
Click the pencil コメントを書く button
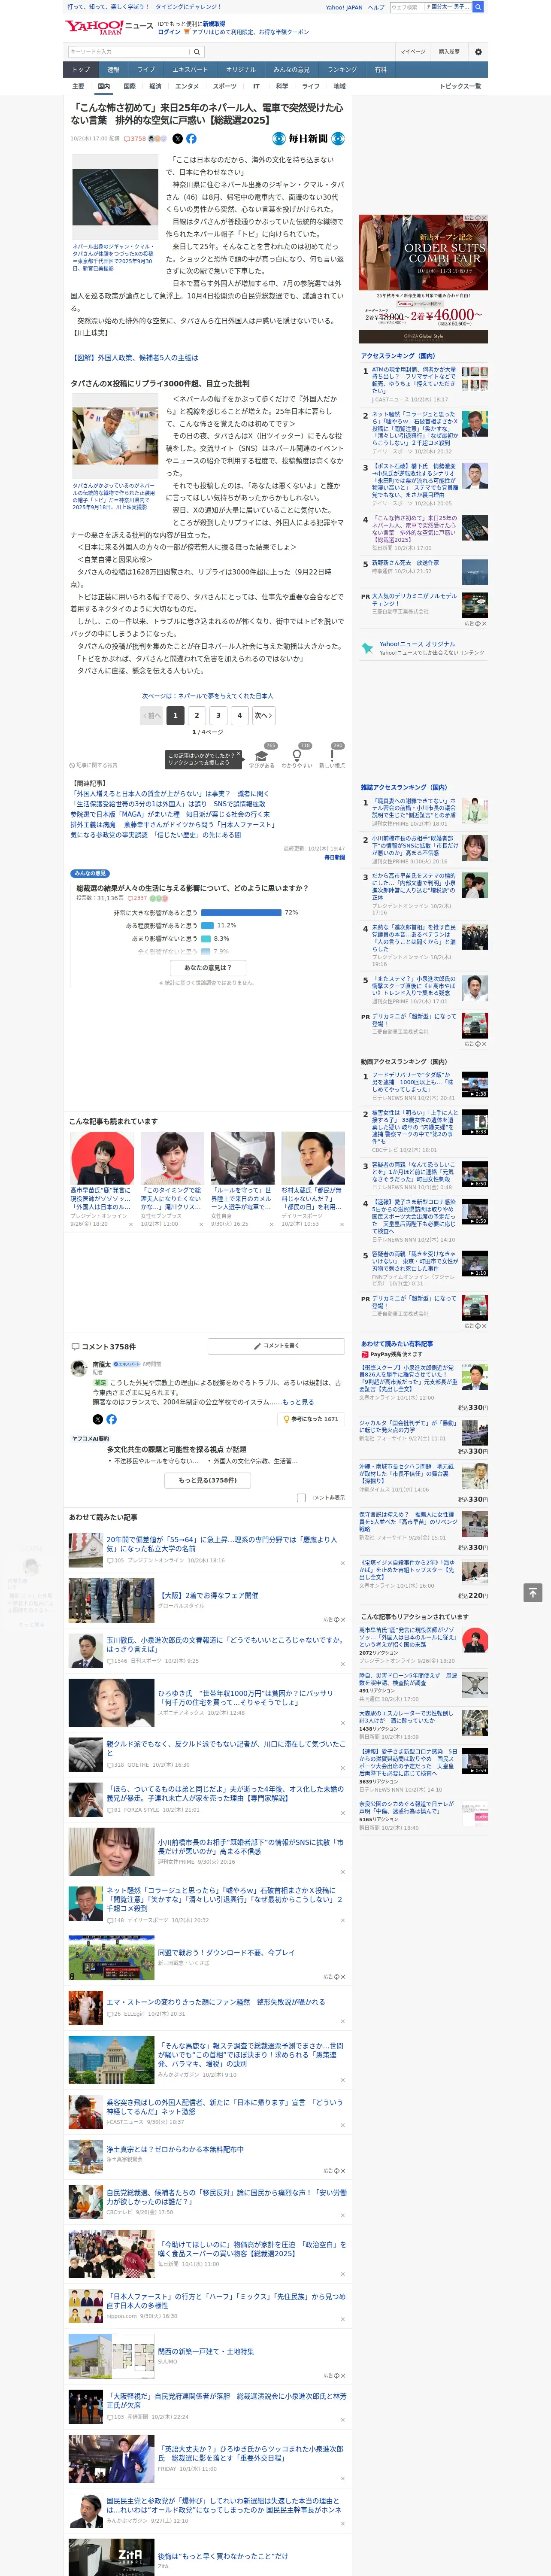[x=276, y=1345]
